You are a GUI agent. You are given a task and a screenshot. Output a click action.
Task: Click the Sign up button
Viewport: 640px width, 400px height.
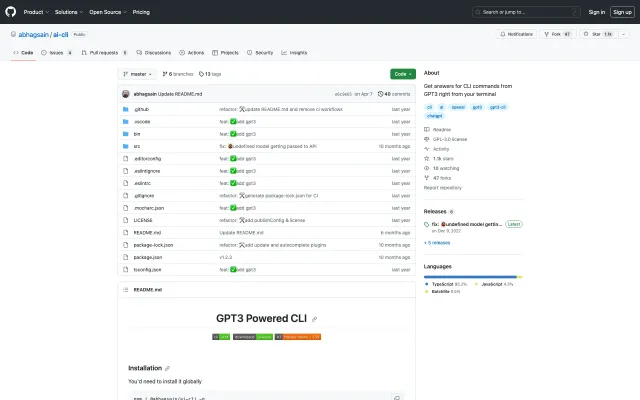[621, 12]
